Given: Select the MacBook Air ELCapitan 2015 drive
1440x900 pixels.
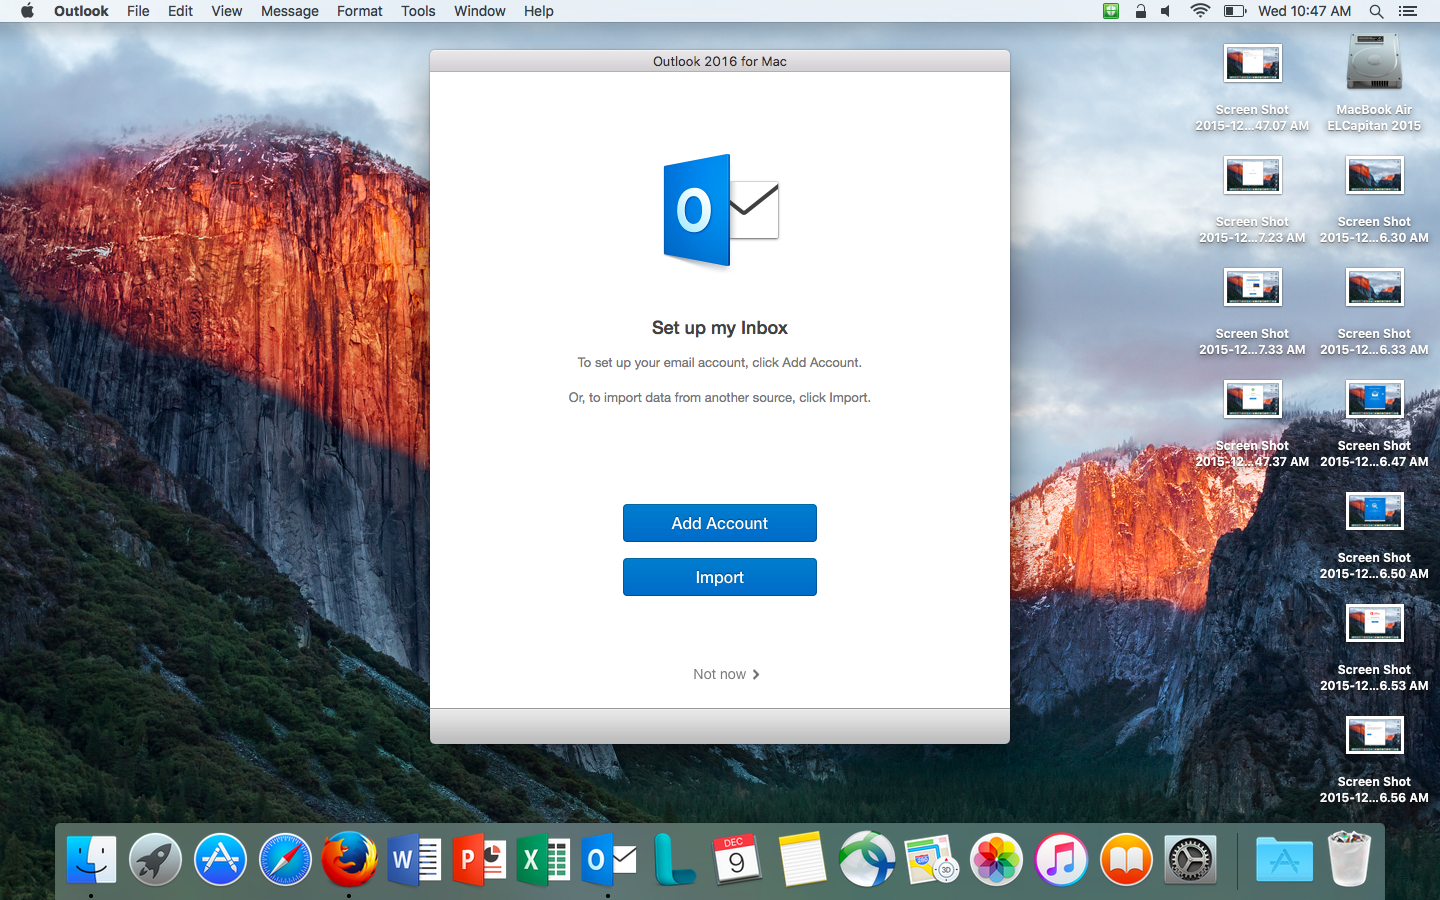Looking at the screenshot, I should pyautogui.click(x=1374, y=65).
